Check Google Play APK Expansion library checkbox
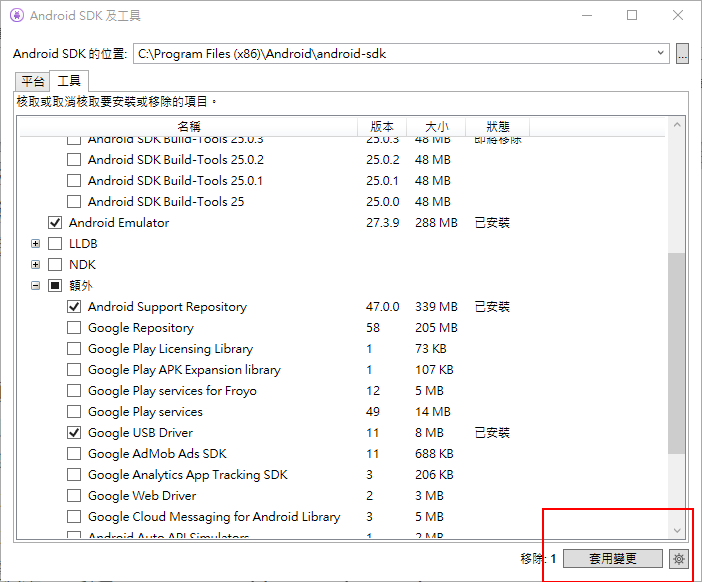This screenshot has height=582, width=702. point(74,370)
